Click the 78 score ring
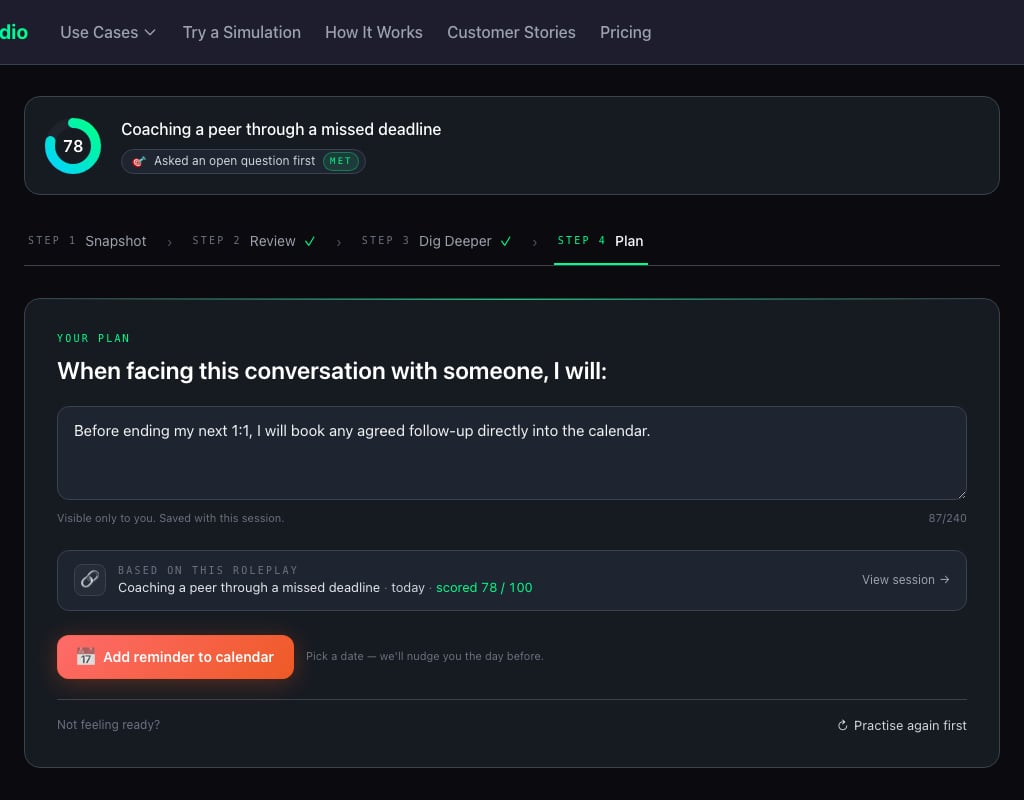Image resolution: width=1024 pixels, height=800 pixels. pos(72,146)
